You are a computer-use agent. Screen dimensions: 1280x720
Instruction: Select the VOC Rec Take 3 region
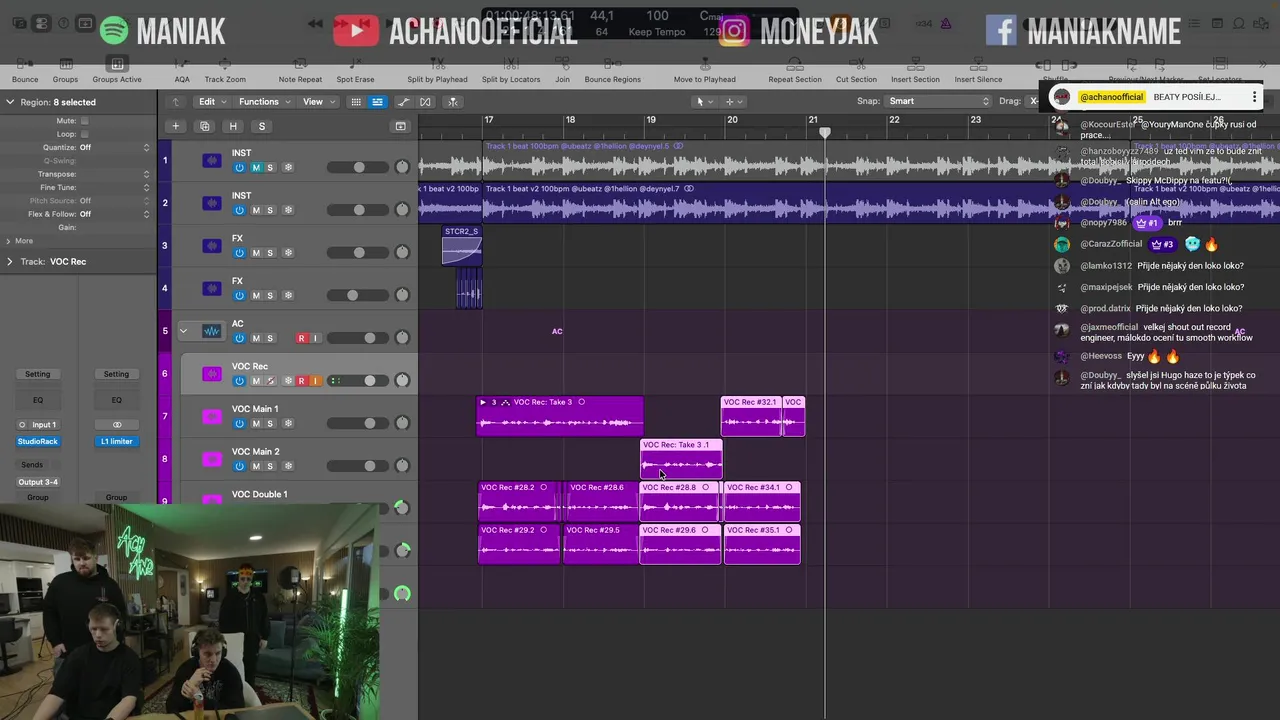click(x=560, y=416)
